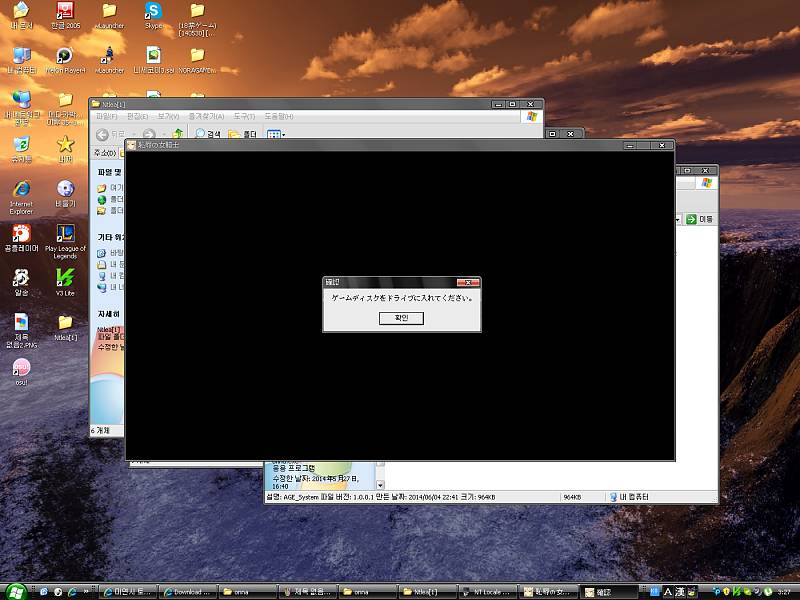Image resolution: width=800 pixels, height=600 pixels.
Task: Click the 검색 search toolbar button
Action: pyautogui.click(x=208, y=134)
